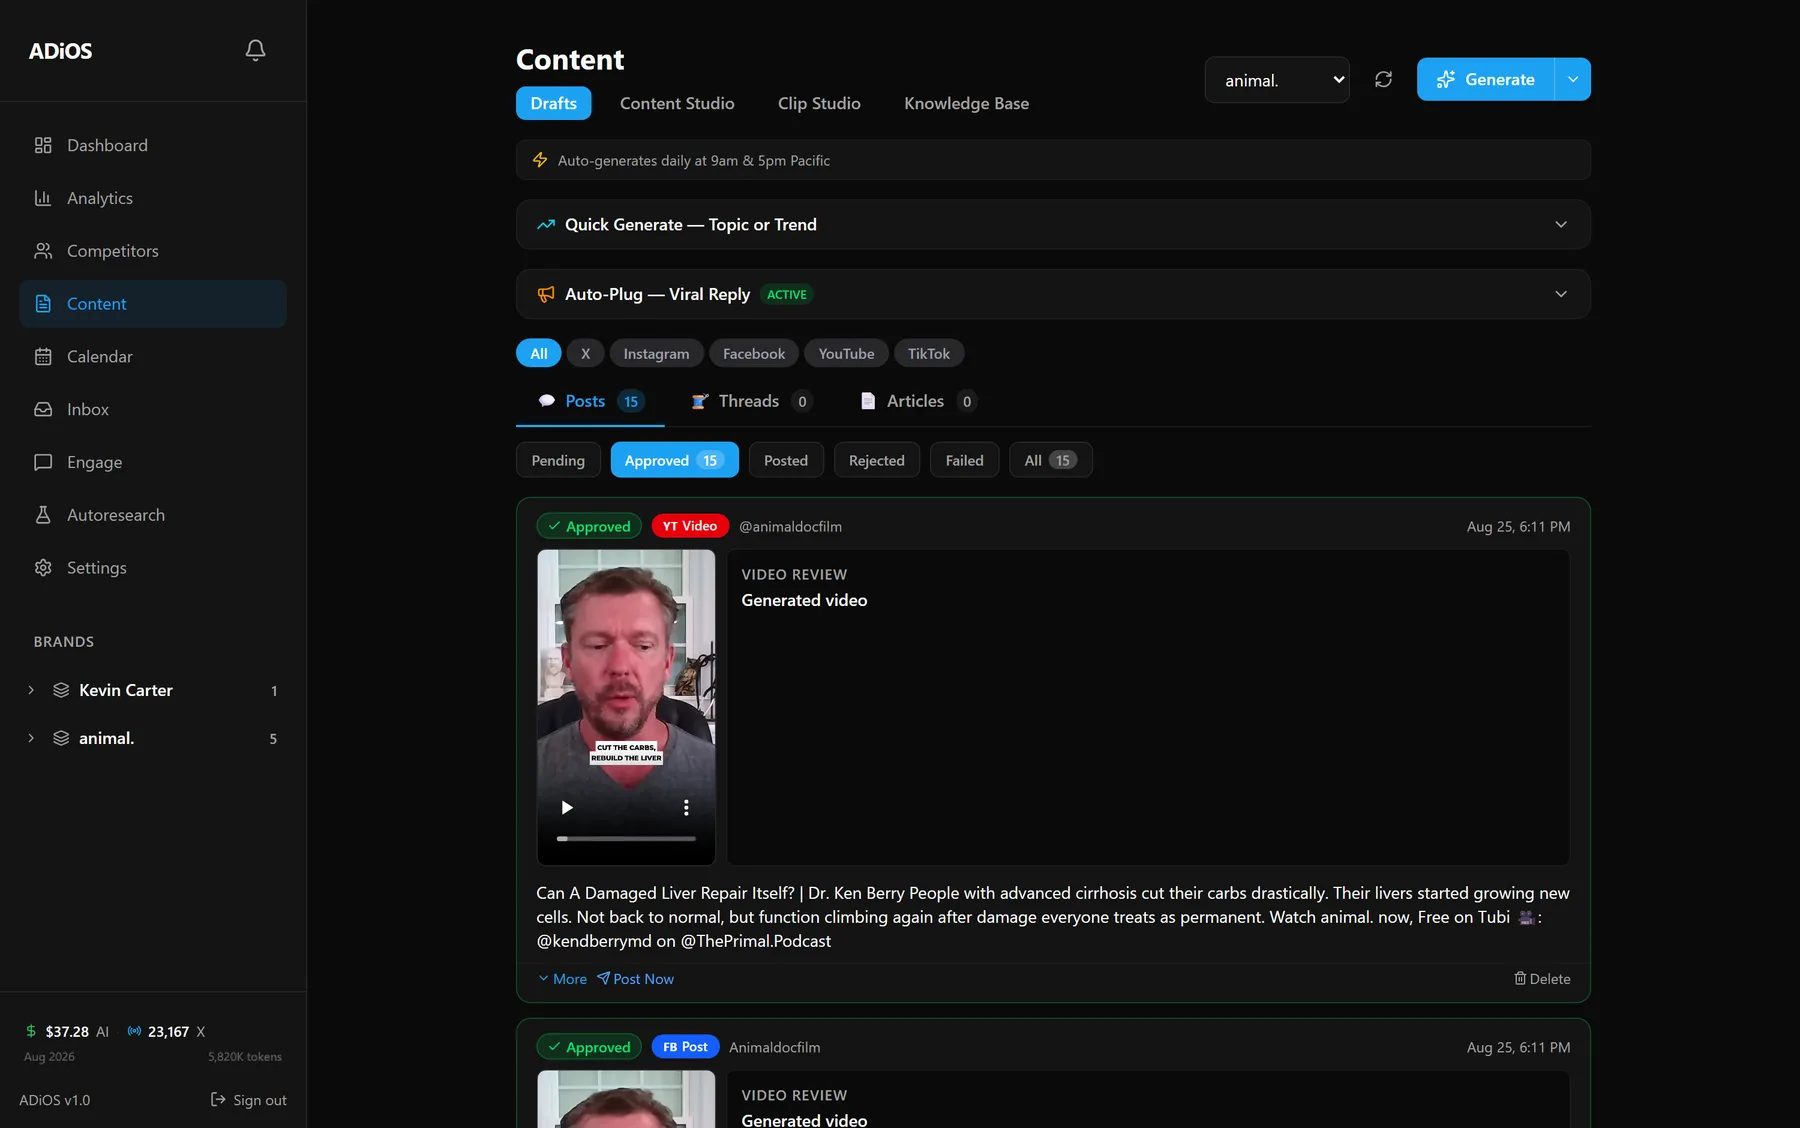Click the Generate button
The image size is (1800, 1128).
[x=1485, y=79]
